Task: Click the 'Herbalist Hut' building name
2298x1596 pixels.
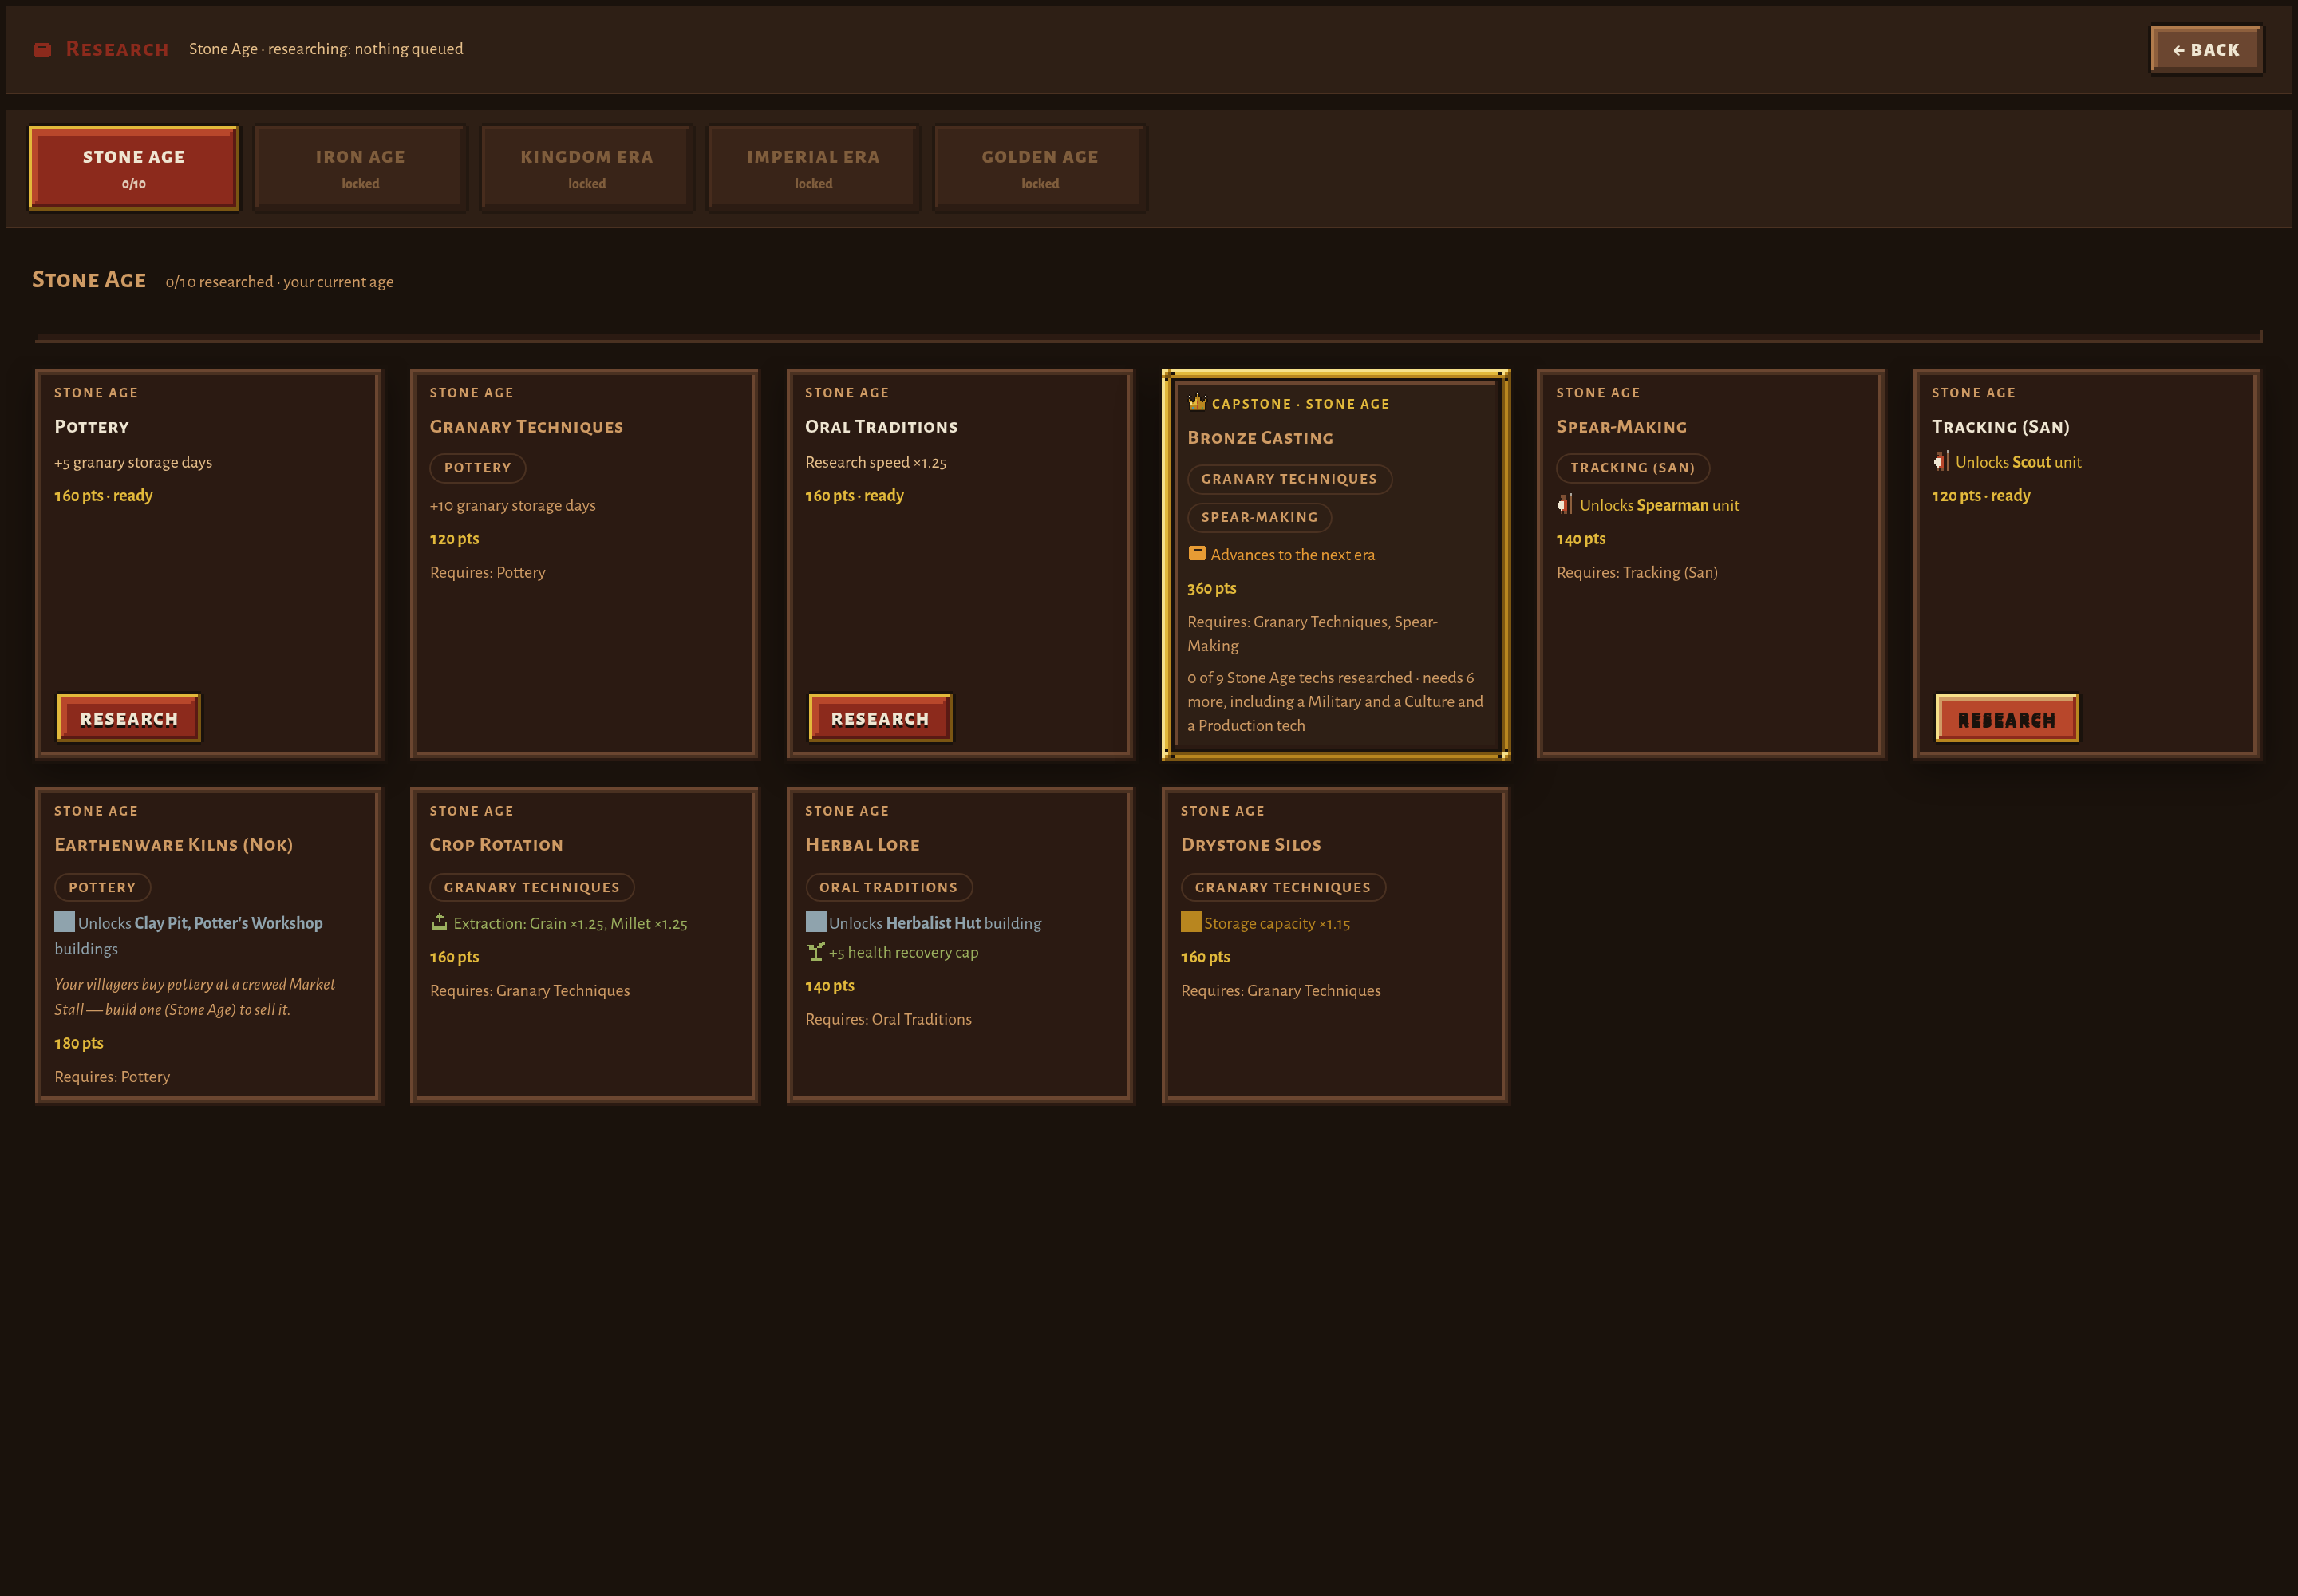Action: [x=933, y=922]
